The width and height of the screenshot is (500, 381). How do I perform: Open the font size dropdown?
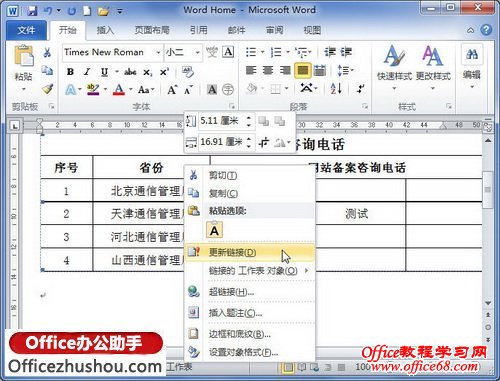coord(197,52)
